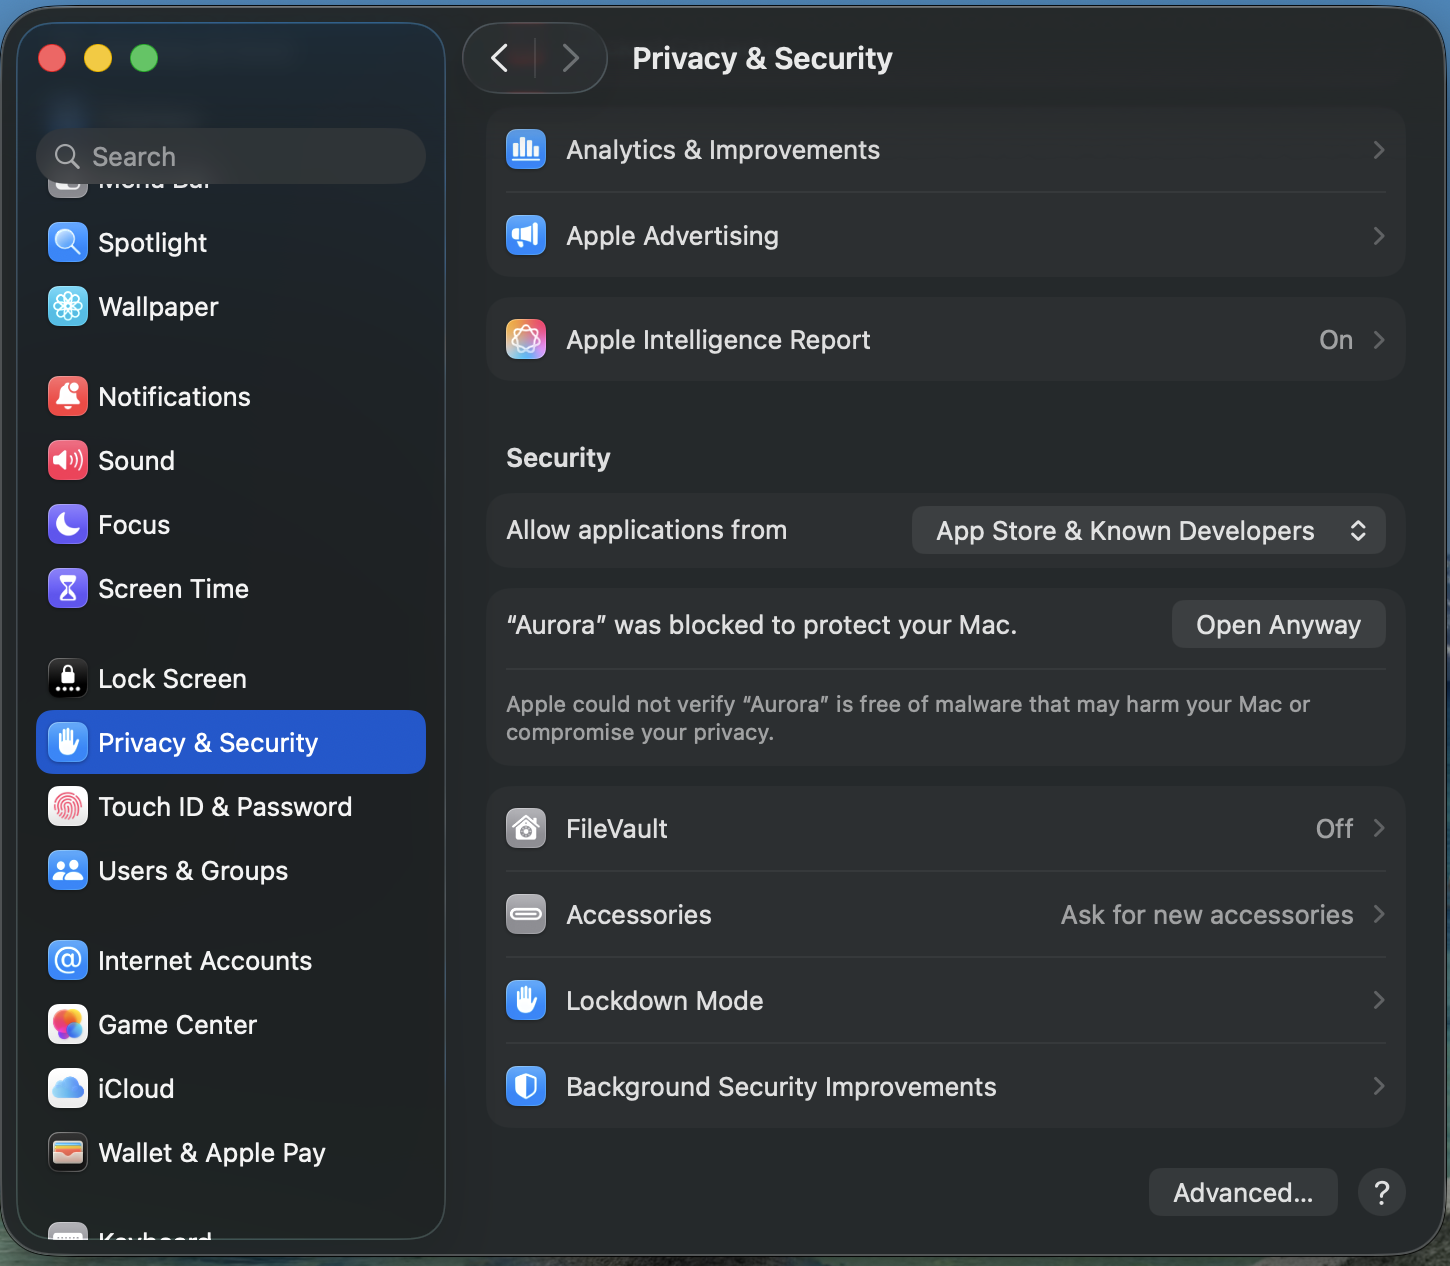The width and height of the screenshot is (1450, 1266).
Task: Expand Analytics & Improvements via its chevron
Action: point(1379,150)
